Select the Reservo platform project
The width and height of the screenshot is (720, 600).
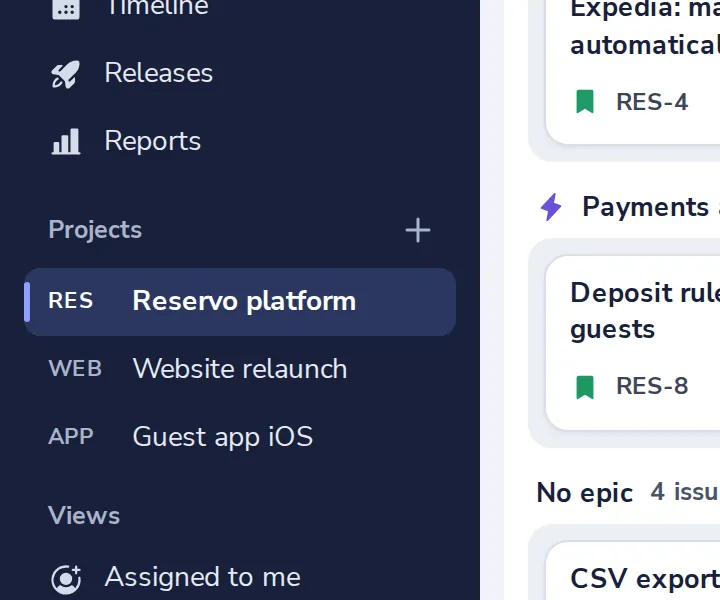[240, 302]
